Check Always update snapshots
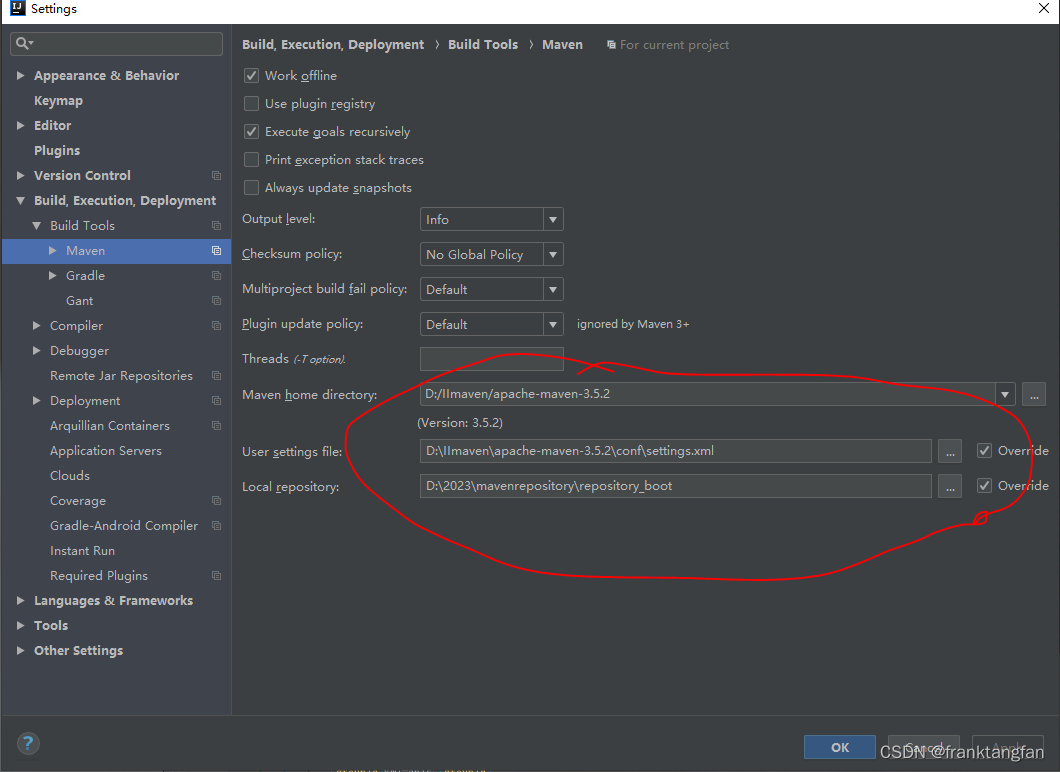 [251, 188]
